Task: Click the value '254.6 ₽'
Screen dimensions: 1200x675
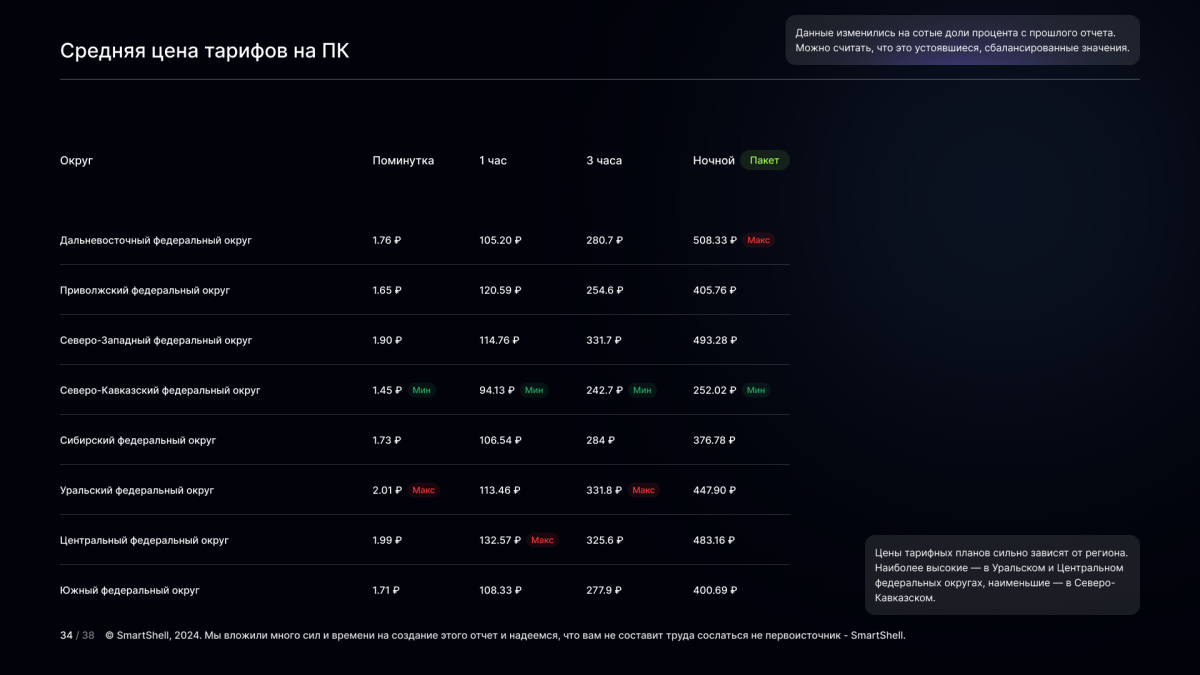Action: tap(605, 291)
